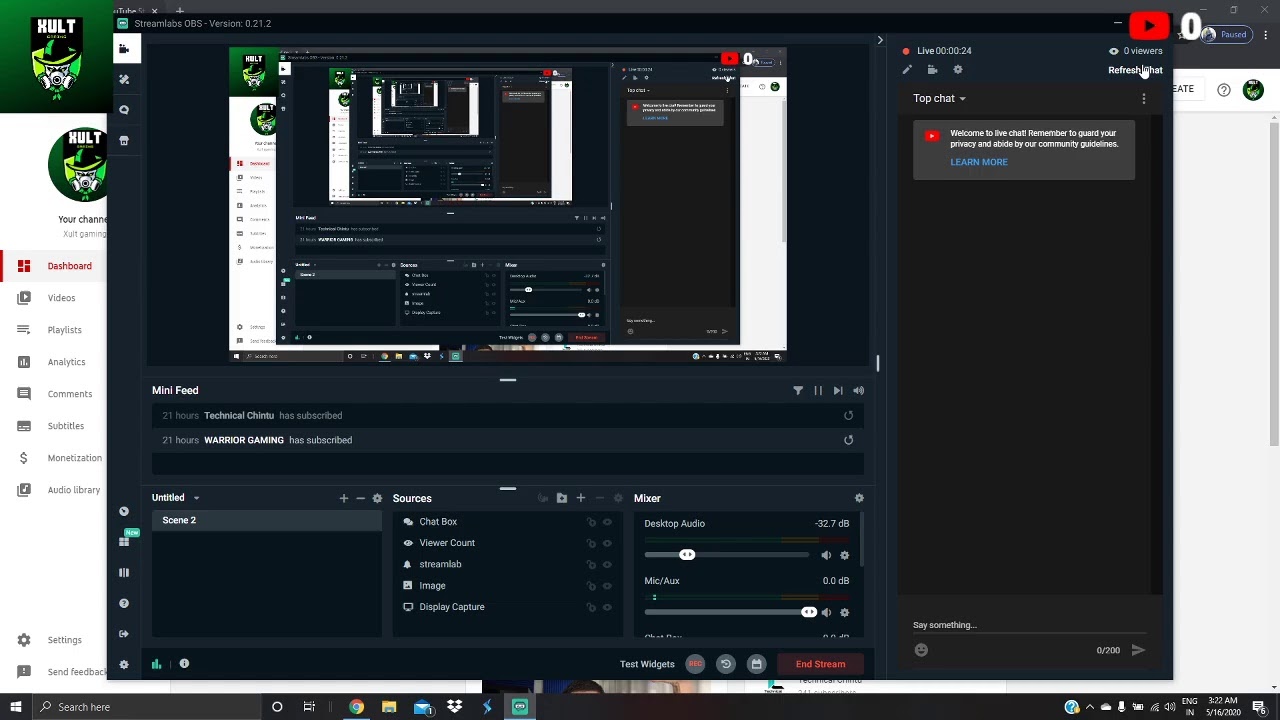This screenshot has height=720, width=1280.
Task: Click Test Widgets button
Action: 647,664
